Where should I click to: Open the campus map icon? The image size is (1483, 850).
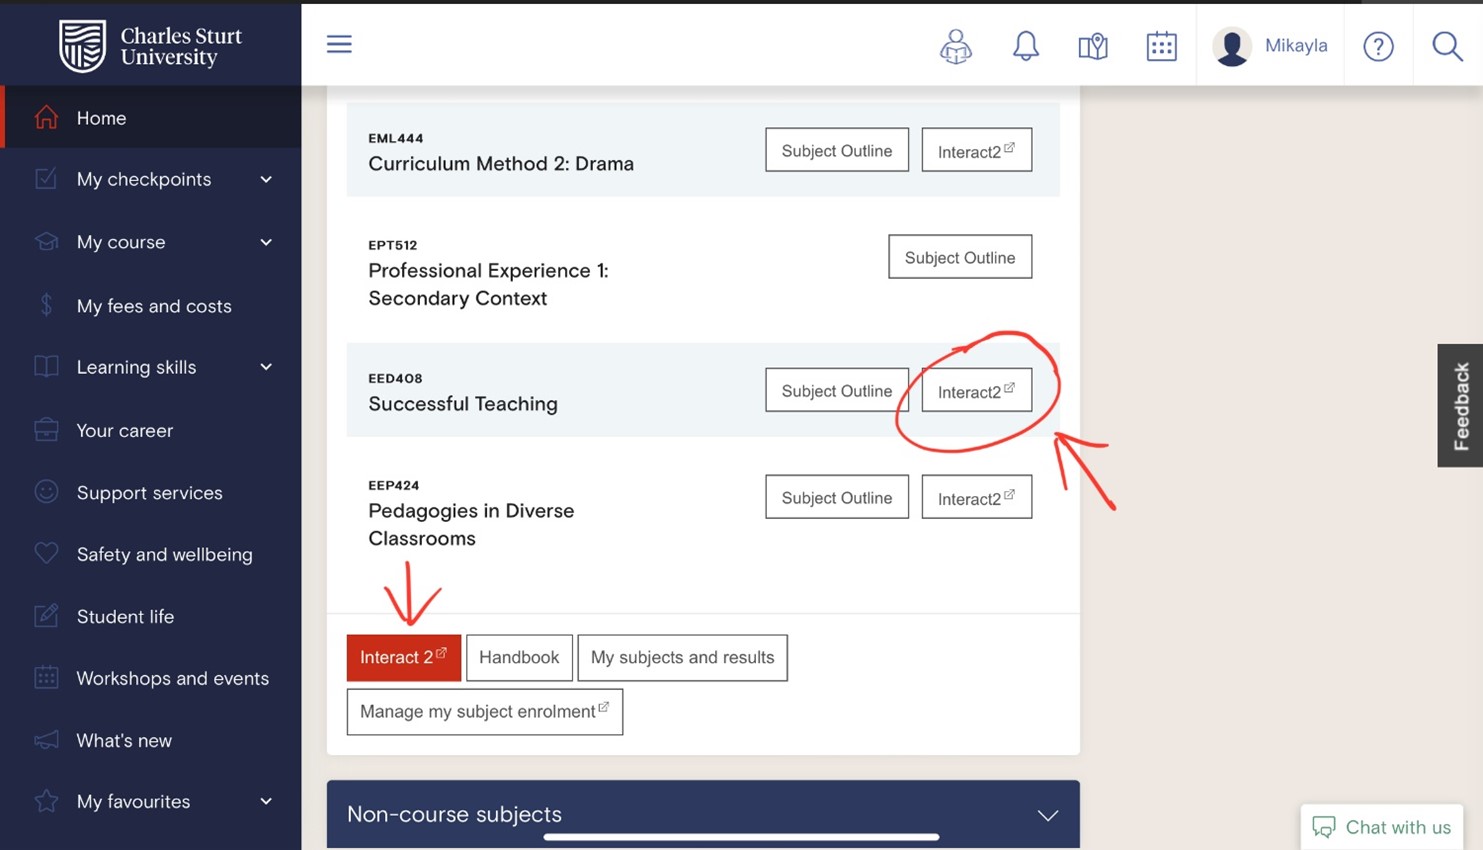1092,46
